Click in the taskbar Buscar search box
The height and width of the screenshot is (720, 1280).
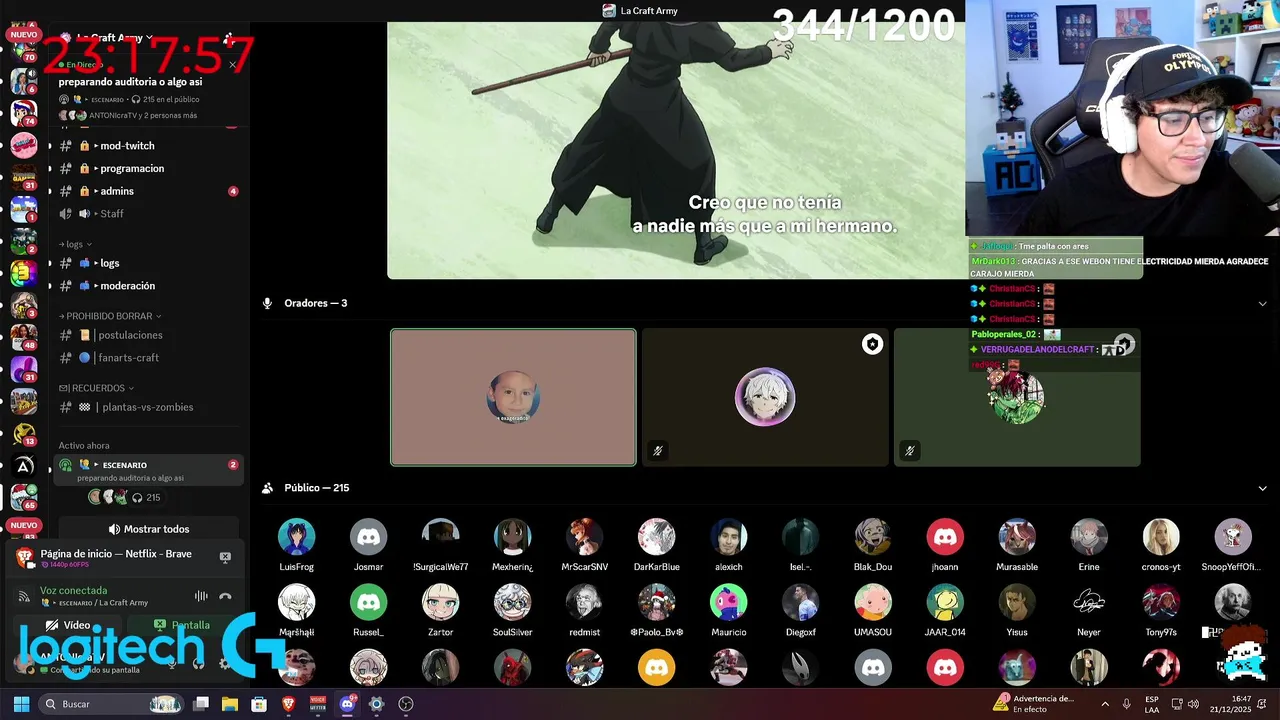113,704
